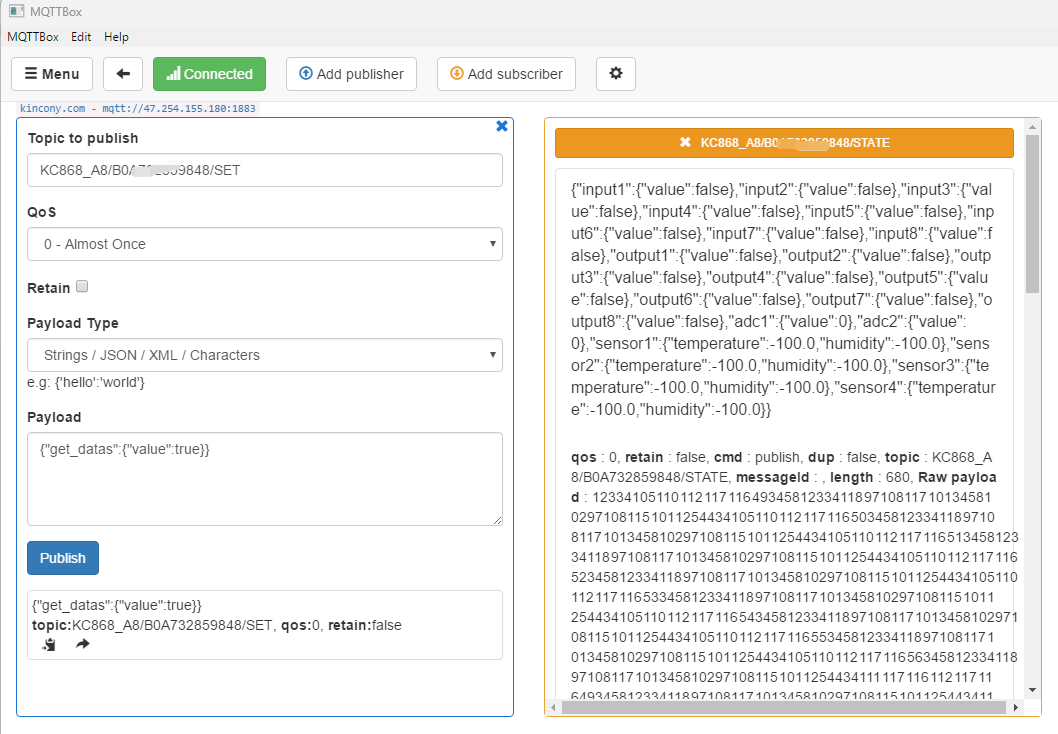Click the copy payload icon in publish history
Screen dimensions: 1058x734
pyautogui.click(x=48, y=645)
